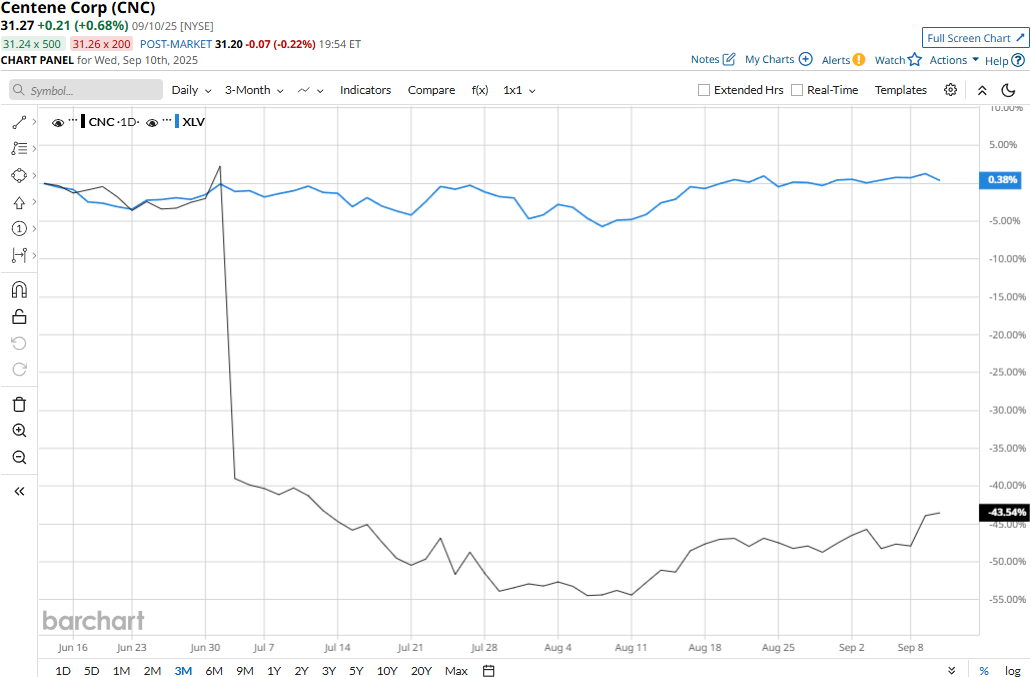Image resolution: width=1031 pixels, height=677 pixels.
Task: Expand the trend line tool submenu arrow
Action: (34, 122)
